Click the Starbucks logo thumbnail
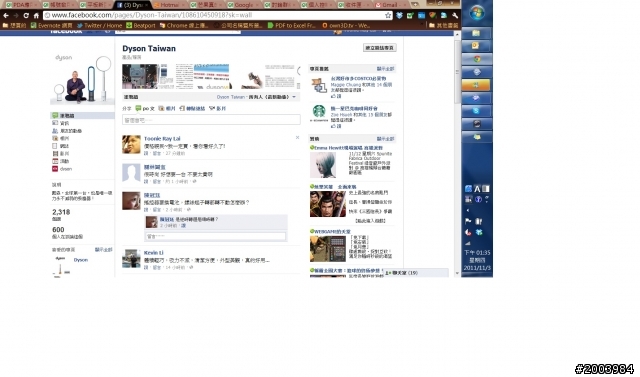This screenshot has width=640, height=377. [x=319, y=113]
